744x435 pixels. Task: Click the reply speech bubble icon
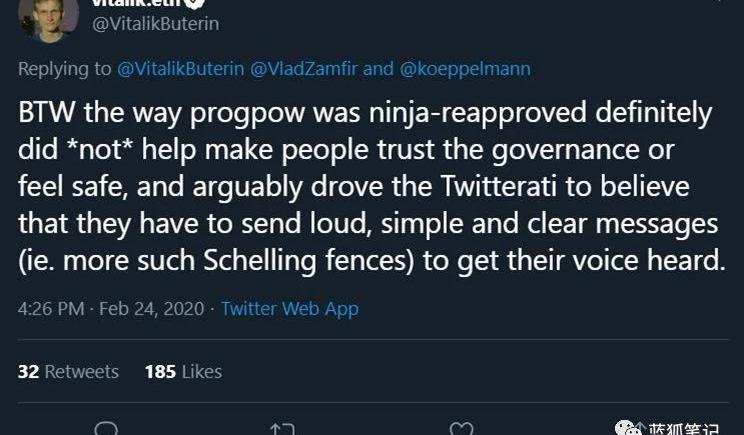[x=105, y=428]
